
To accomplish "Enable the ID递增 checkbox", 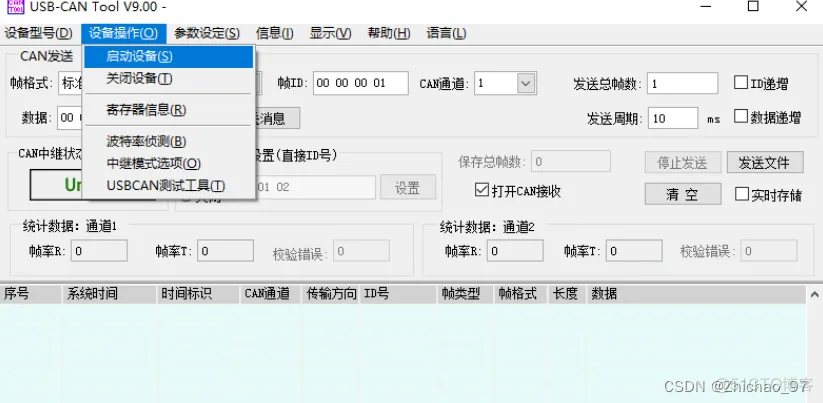I will pos(741,82).
